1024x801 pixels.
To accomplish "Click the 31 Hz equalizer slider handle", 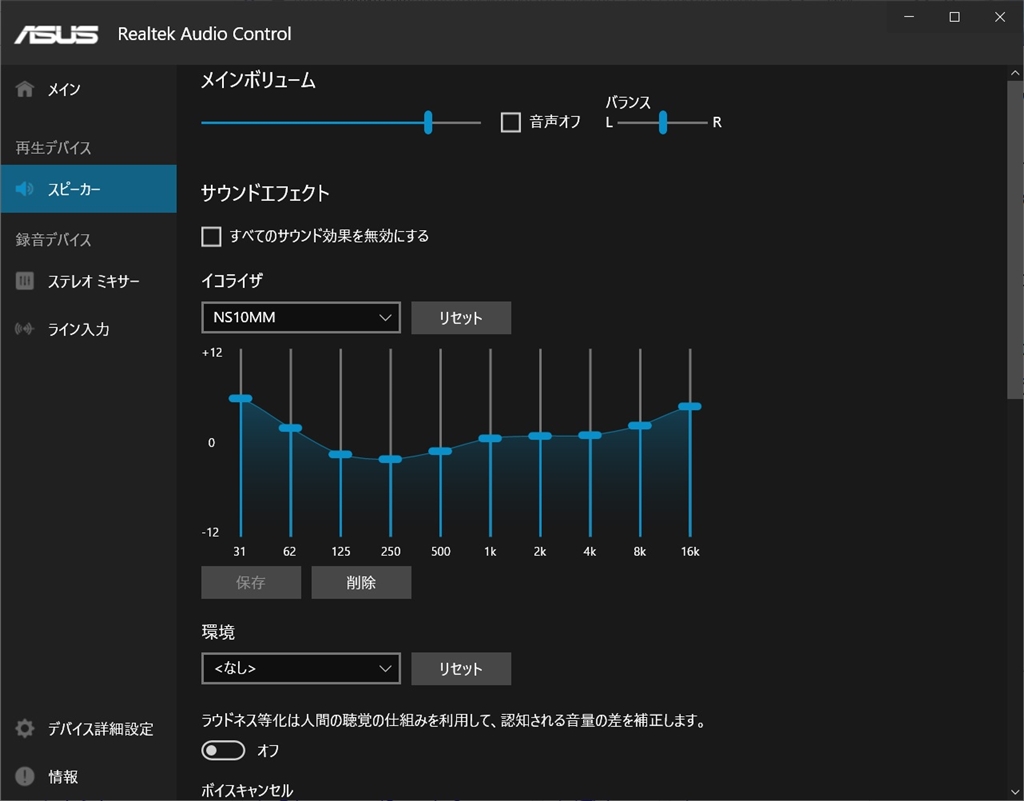I will (240, 398).
